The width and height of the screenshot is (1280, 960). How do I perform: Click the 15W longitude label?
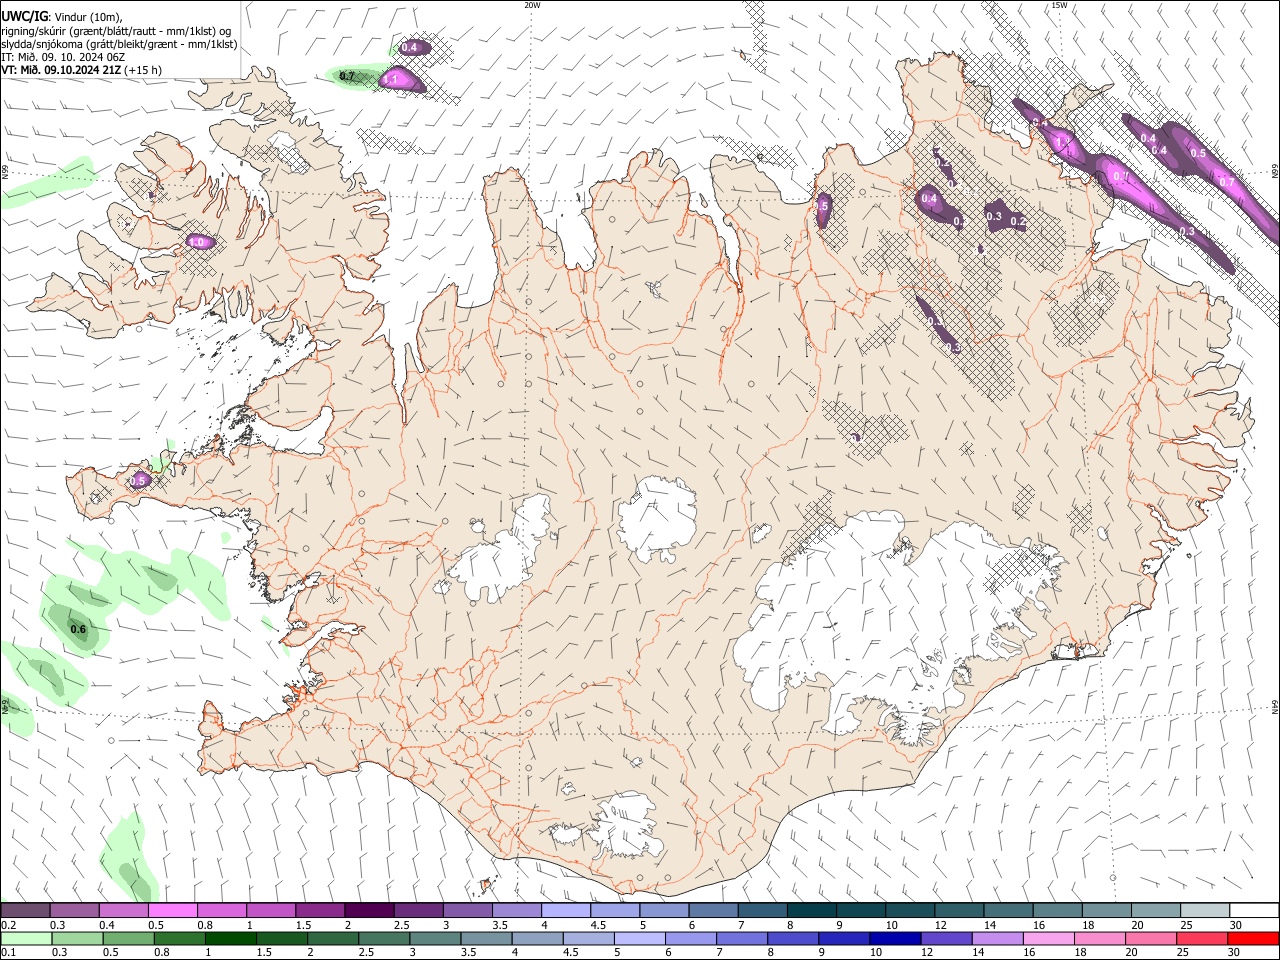[1059, 5]
